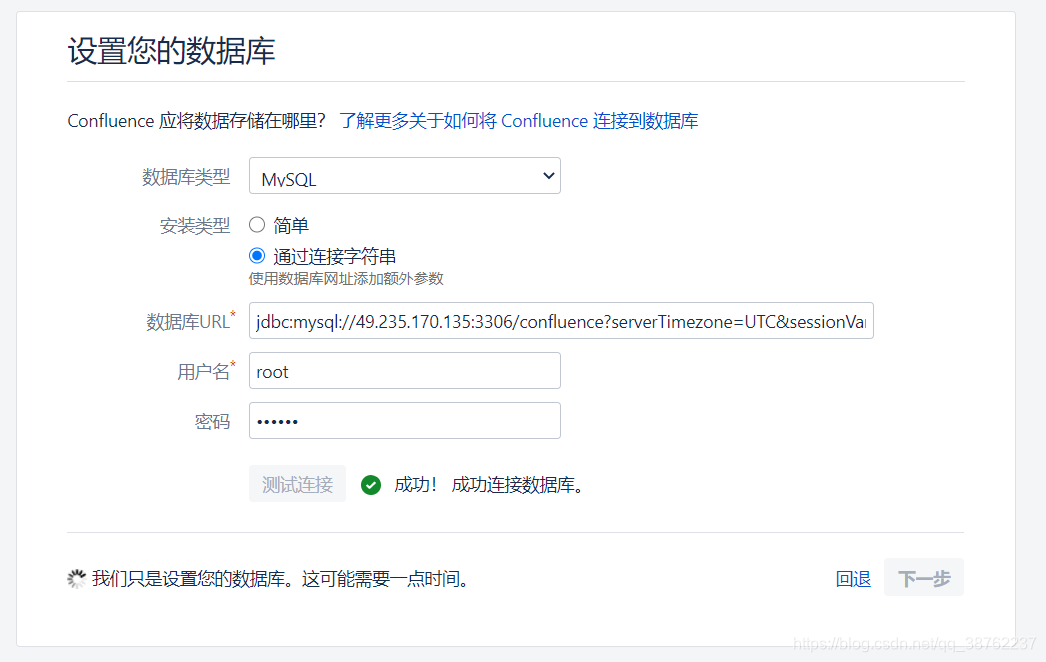Click the 安装类型 label
The image size is (1046, 662).
pyautogui.click(x=195, y=226)
